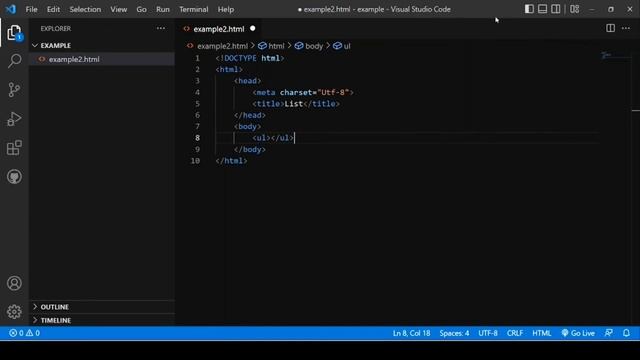The width and height of the screenshot is (640, 360).
Task: Click the ul breadcrumb item
Action: (342, 46)
